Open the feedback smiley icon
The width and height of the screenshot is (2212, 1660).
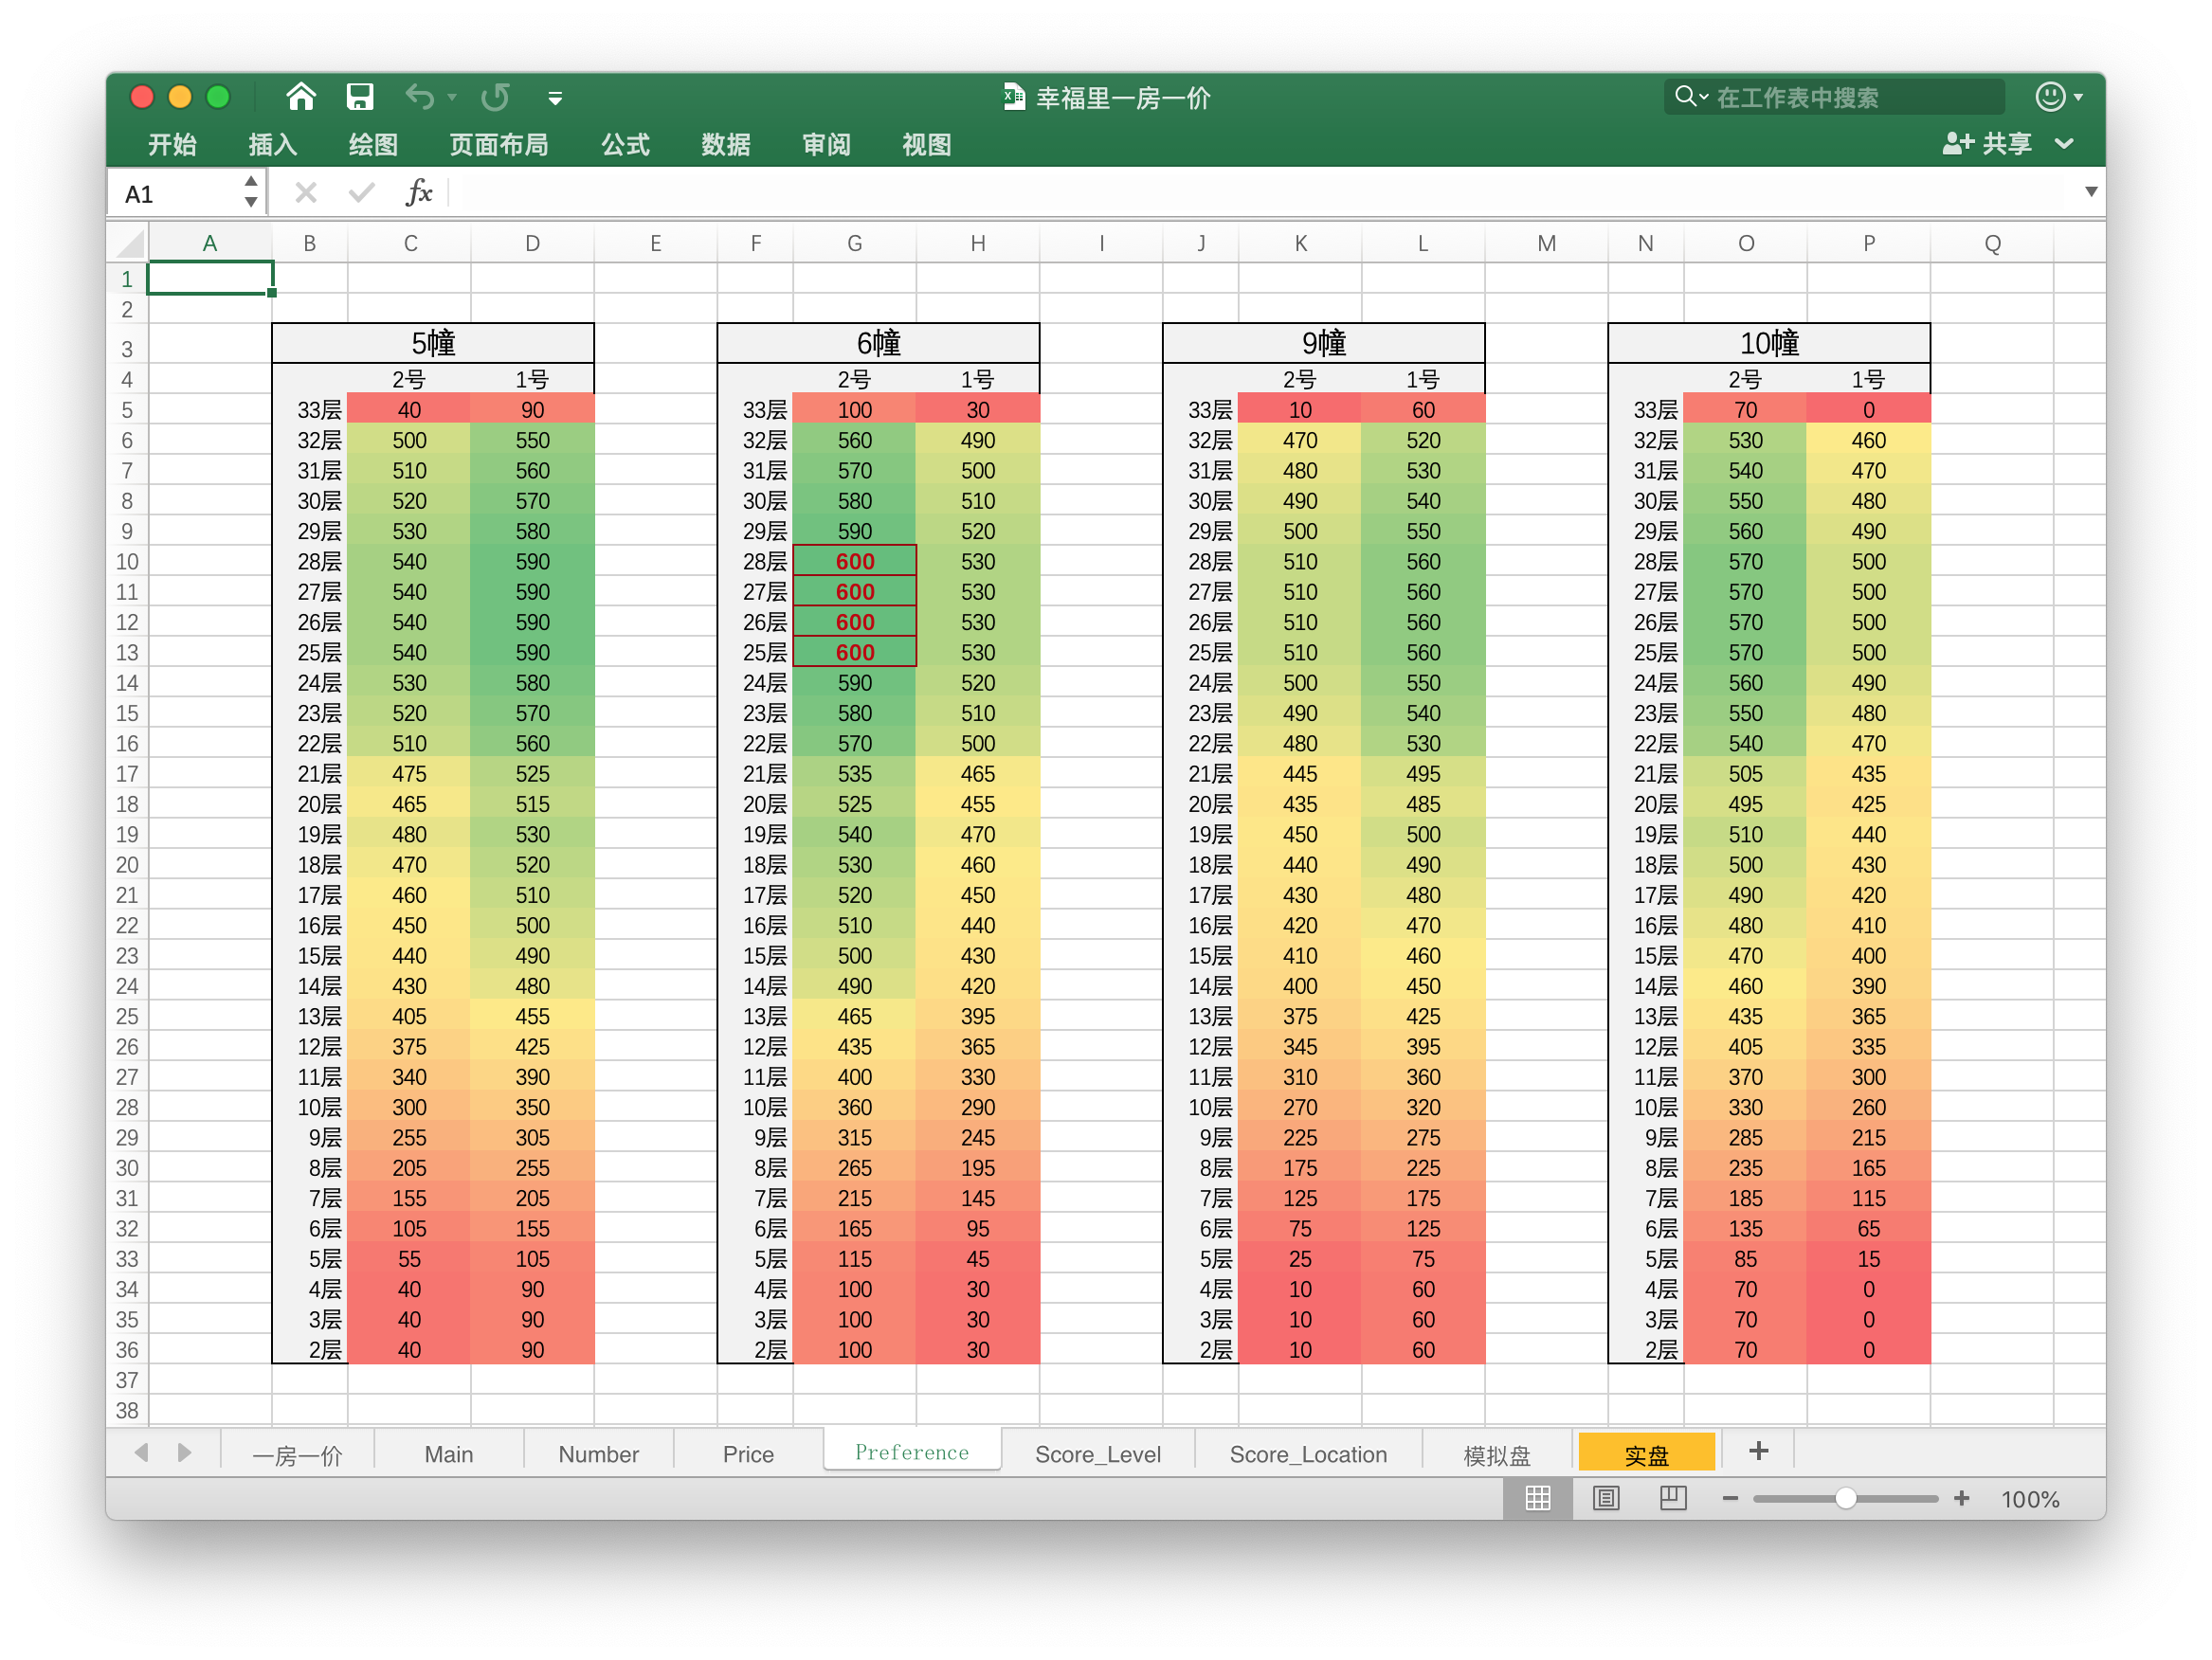pos(2050,97)
